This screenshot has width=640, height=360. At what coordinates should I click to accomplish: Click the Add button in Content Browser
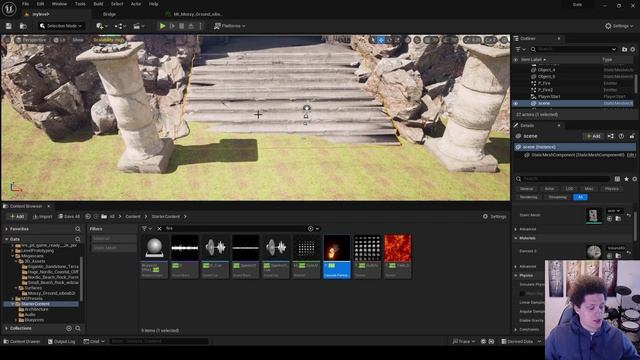tap(17, 217)
